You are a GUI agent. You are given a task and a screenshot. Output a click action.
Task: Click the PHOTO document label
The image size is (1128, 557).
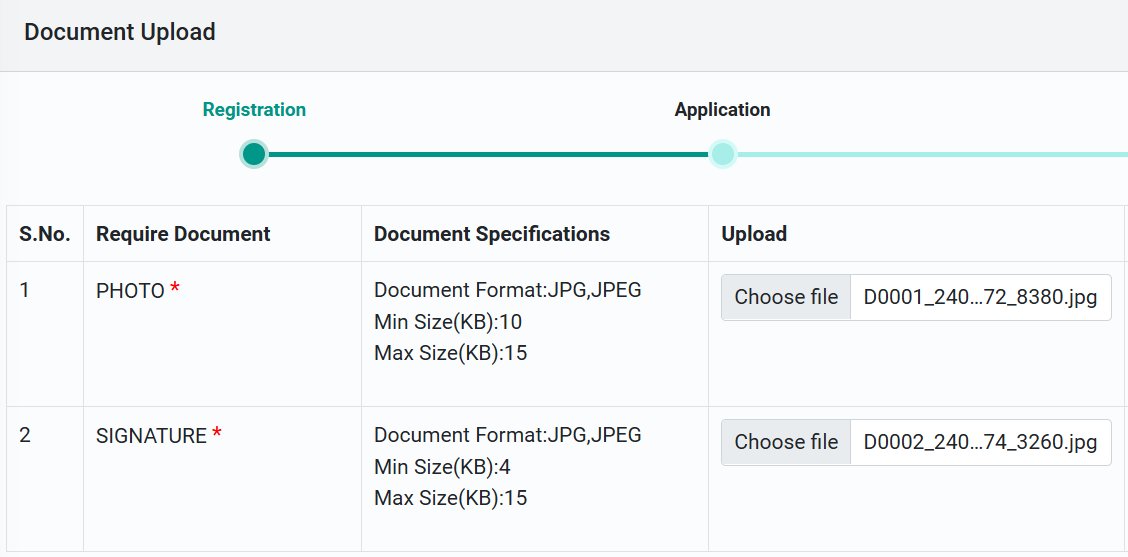tap(130, 291)
